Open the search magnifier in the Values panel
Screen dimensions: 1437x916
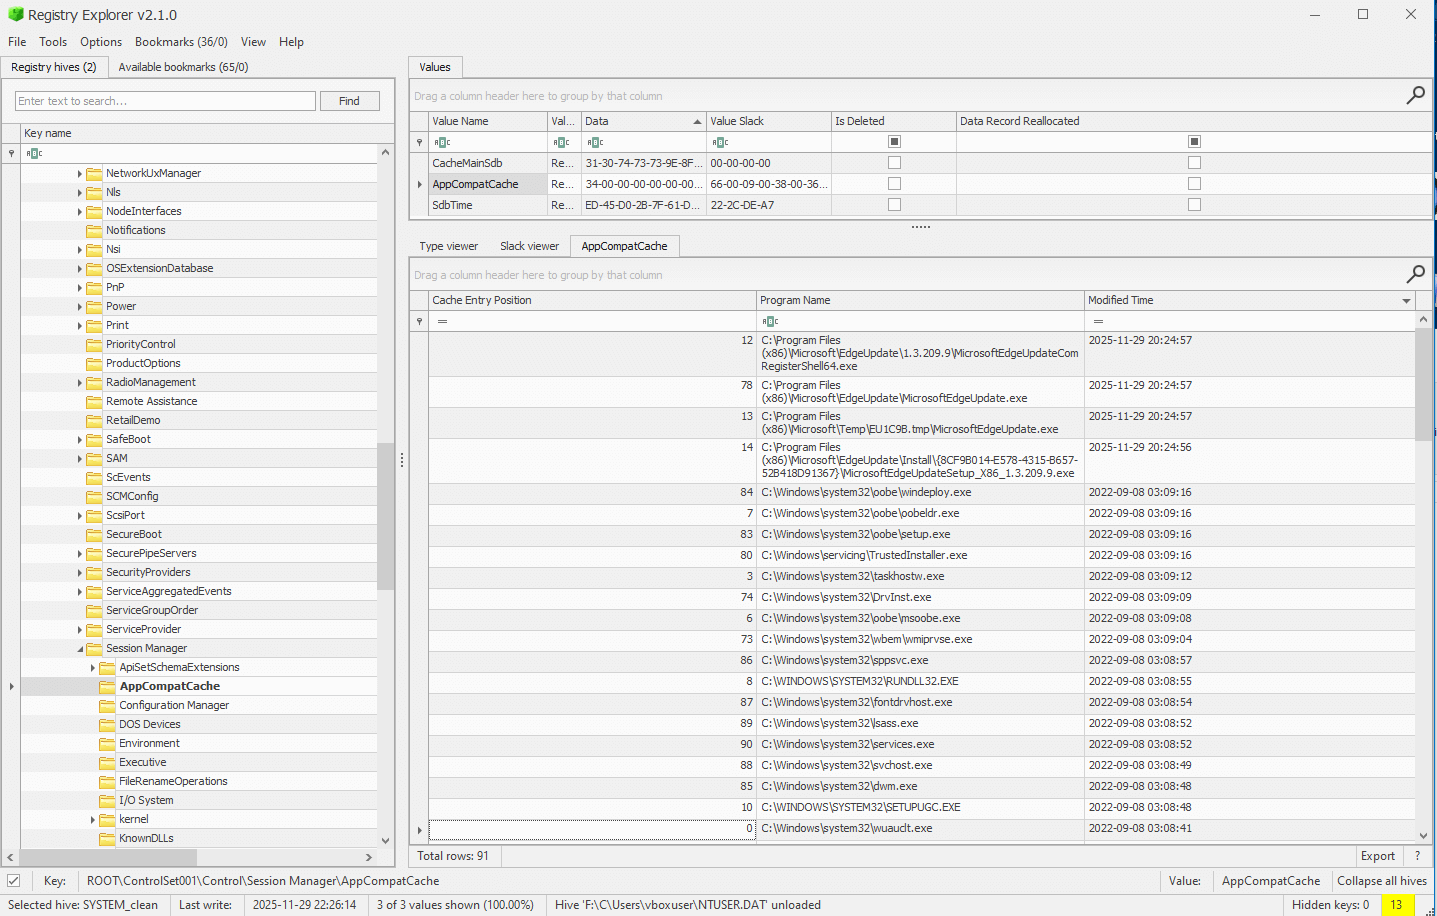click(x=1415, y=95)
